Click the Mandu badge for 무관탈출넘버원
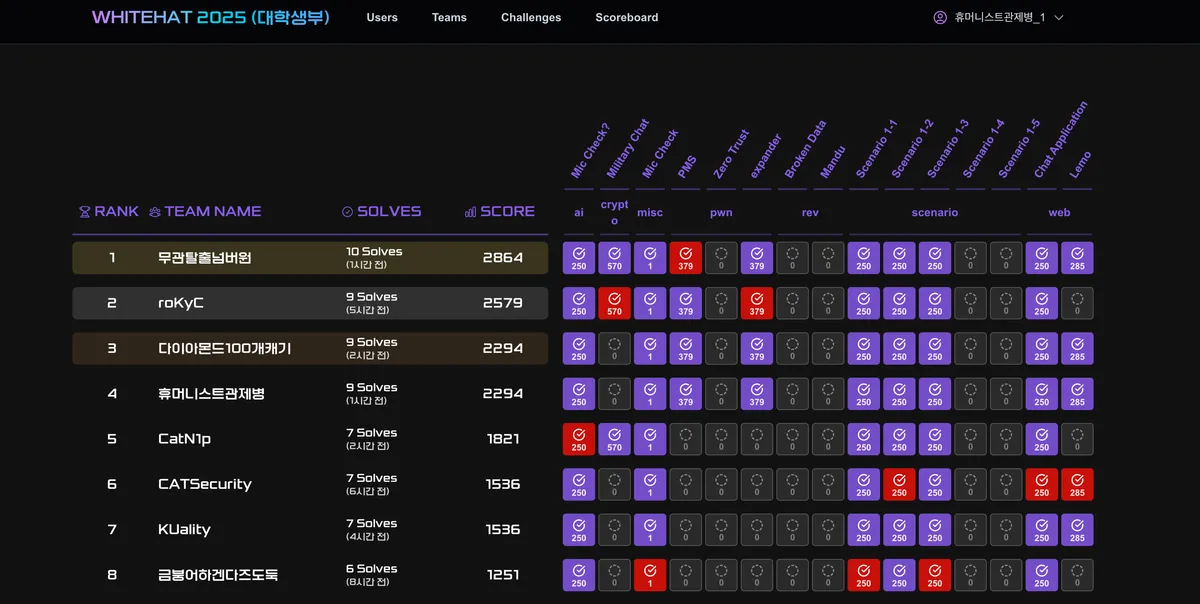1200x604 pixels. [x=828, y=257]
